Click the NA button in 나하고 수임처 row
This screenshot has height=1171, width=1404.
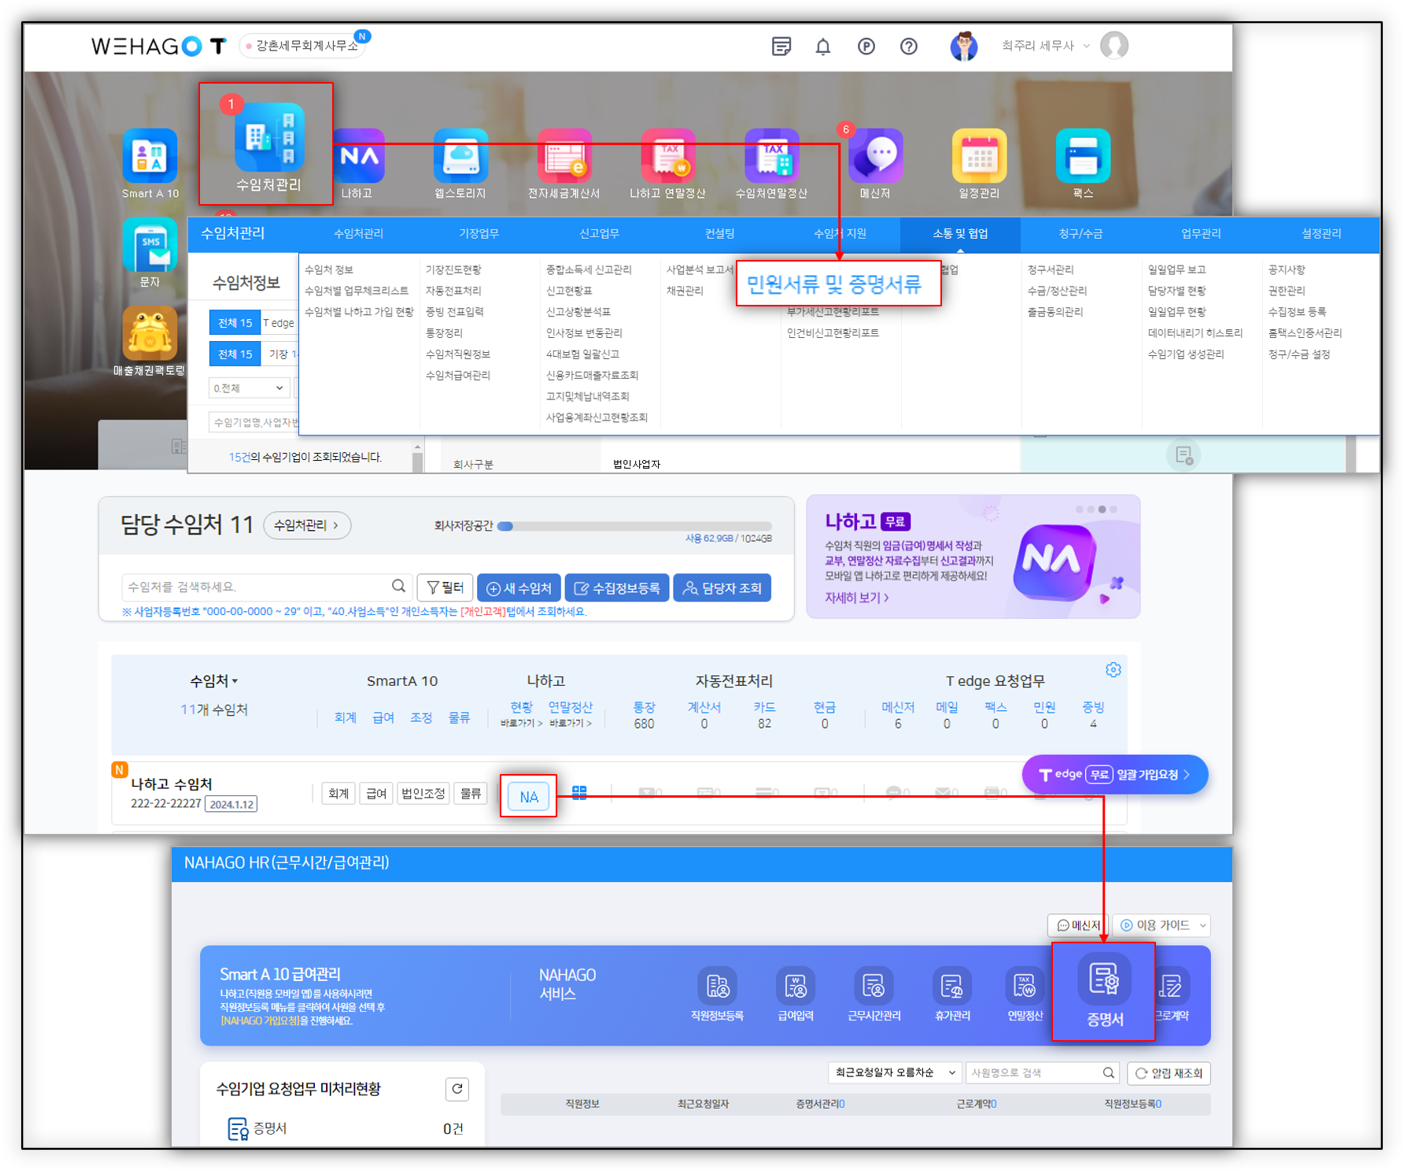point(529,797)
